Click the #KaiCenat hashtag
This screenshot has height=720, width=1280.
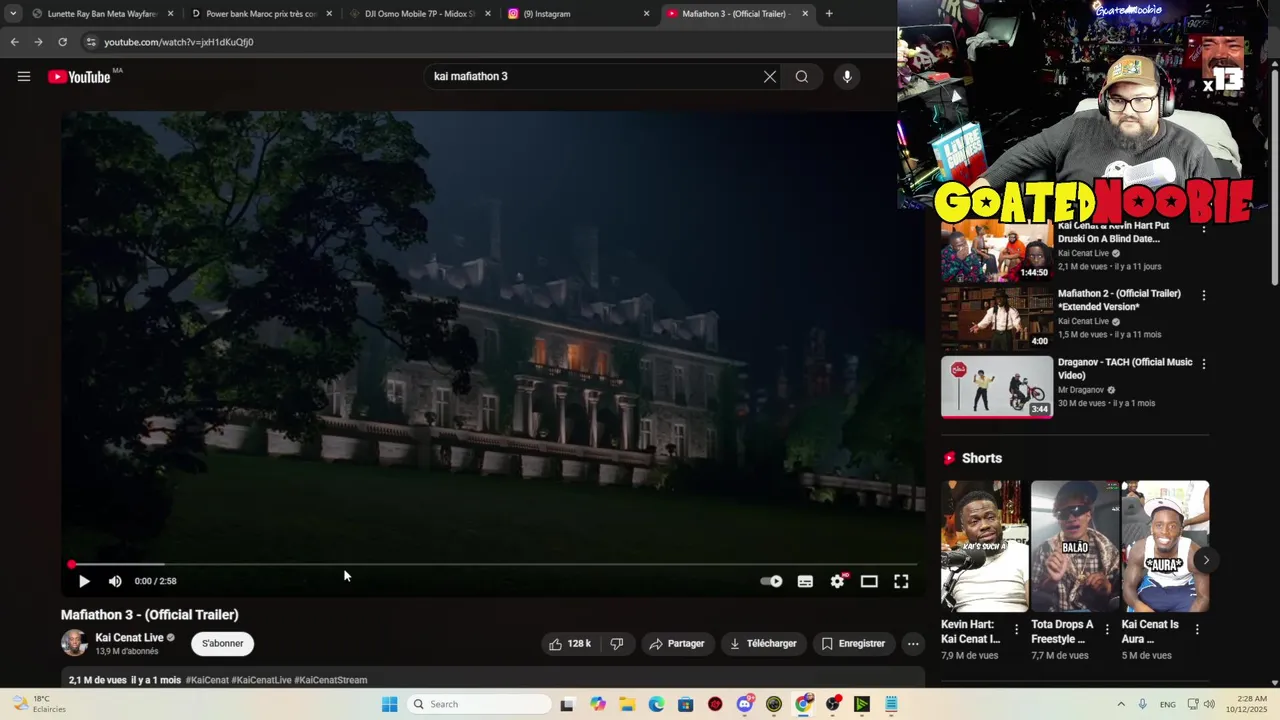(207, 680)
